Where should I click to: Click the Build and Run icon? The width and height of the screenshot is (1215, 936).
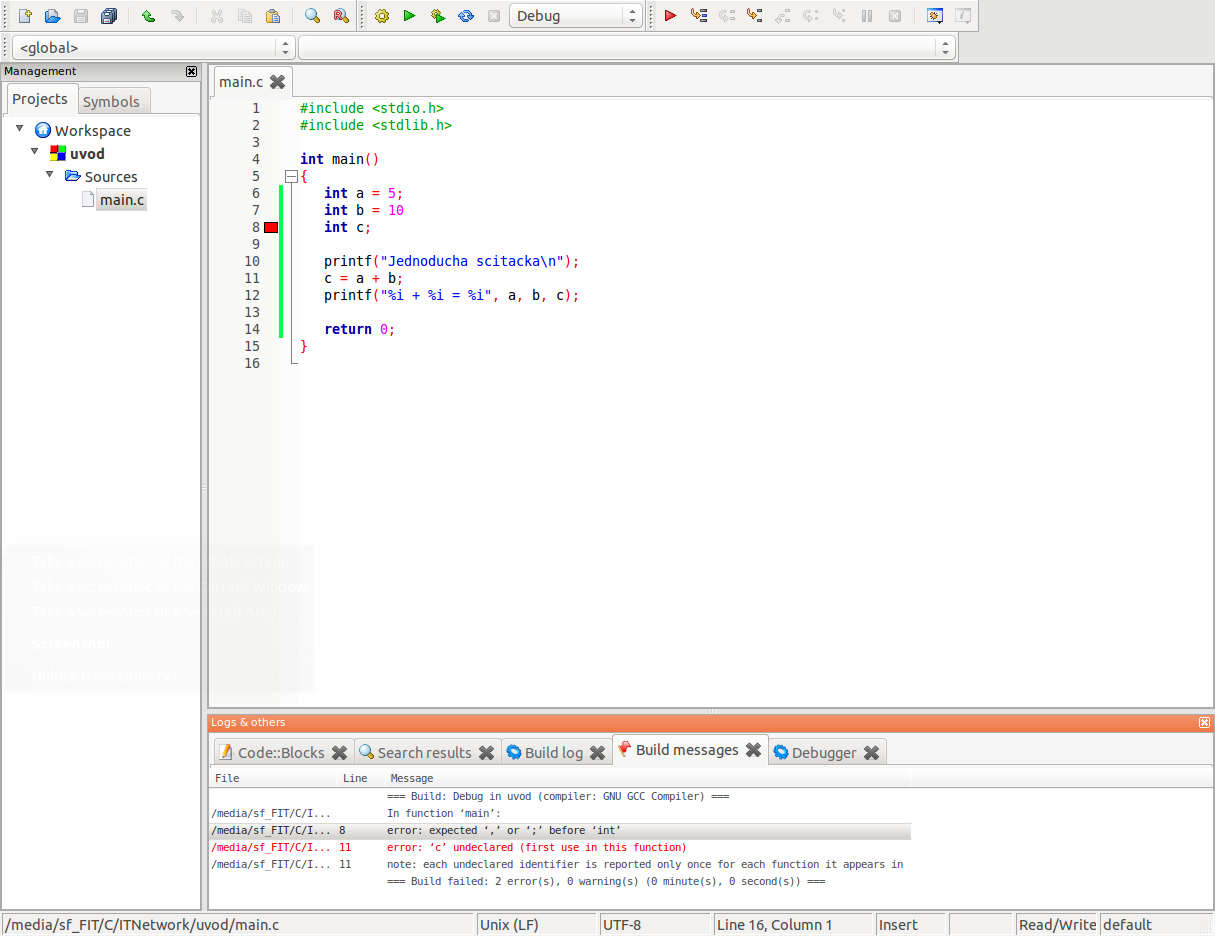click(437, 15)
